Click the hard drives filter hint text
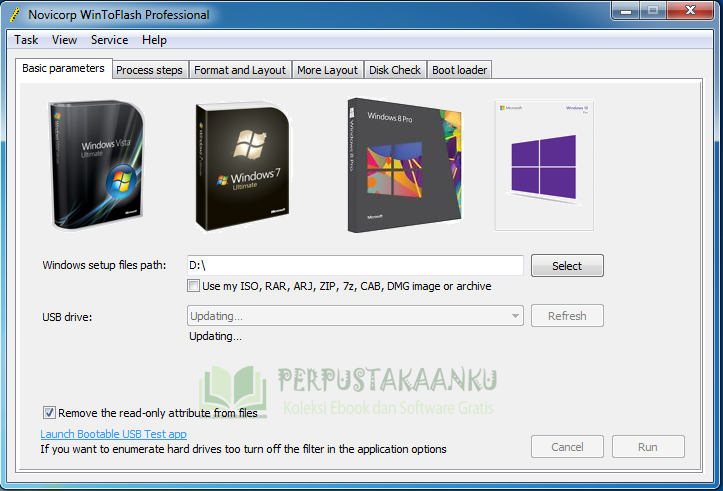This screenshot has width=723, height=491. [x=243, y=449]
